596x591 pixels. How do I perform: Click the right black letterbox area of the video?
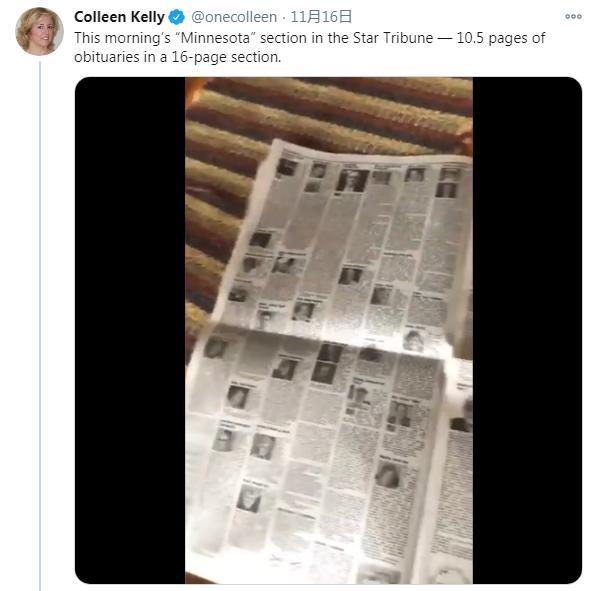[x=527, y=330]
